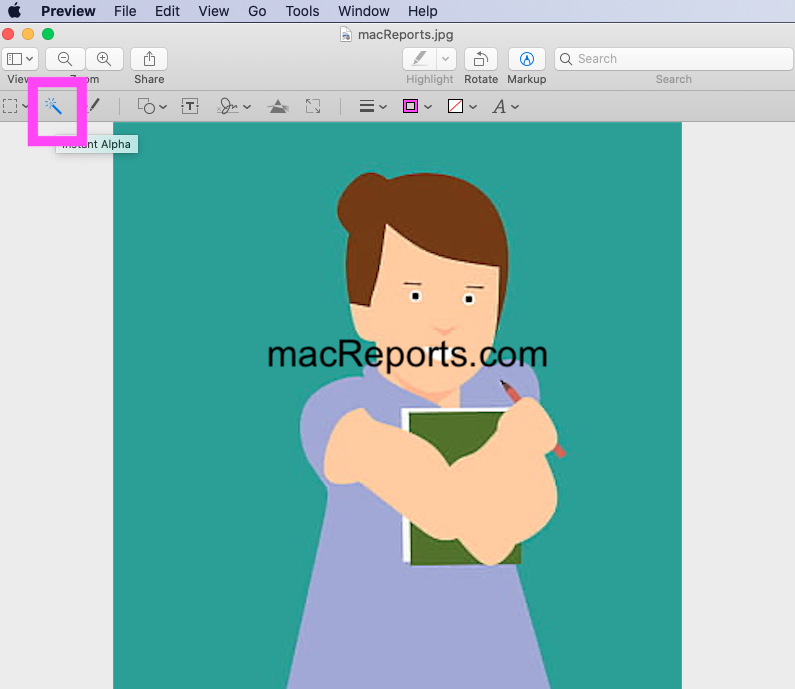Open the Sign signature tool

click(x=228, y=106)
